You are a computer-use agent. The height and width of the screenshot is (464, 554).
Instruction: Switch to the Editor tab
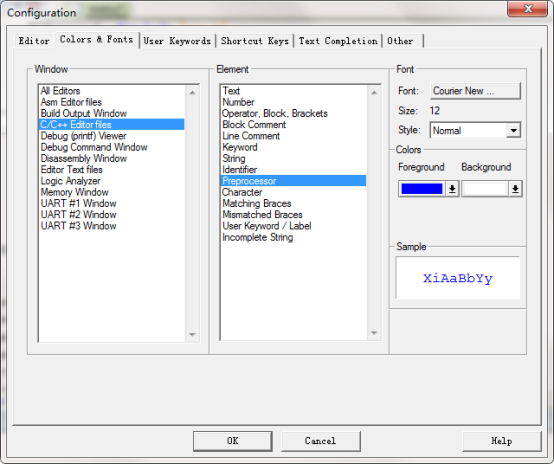(34, 41)
